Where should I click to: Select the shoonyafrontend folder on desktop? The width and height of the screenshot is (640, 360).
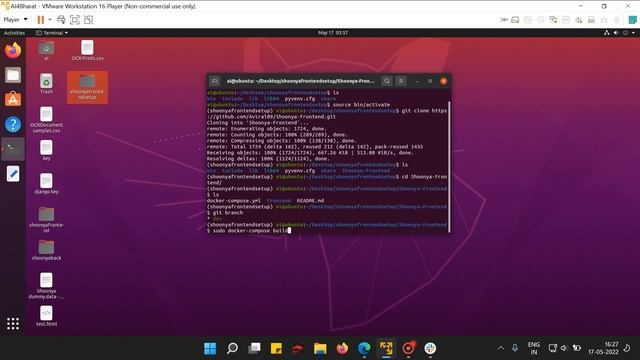[46, 220]
